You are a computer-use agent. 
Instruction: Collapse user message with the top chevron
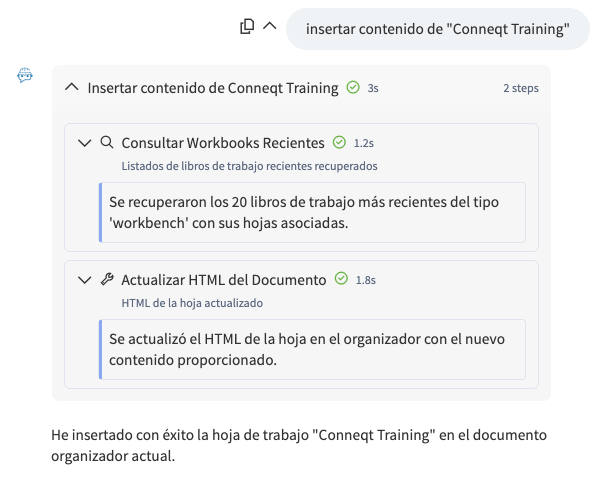coord(269,26)
